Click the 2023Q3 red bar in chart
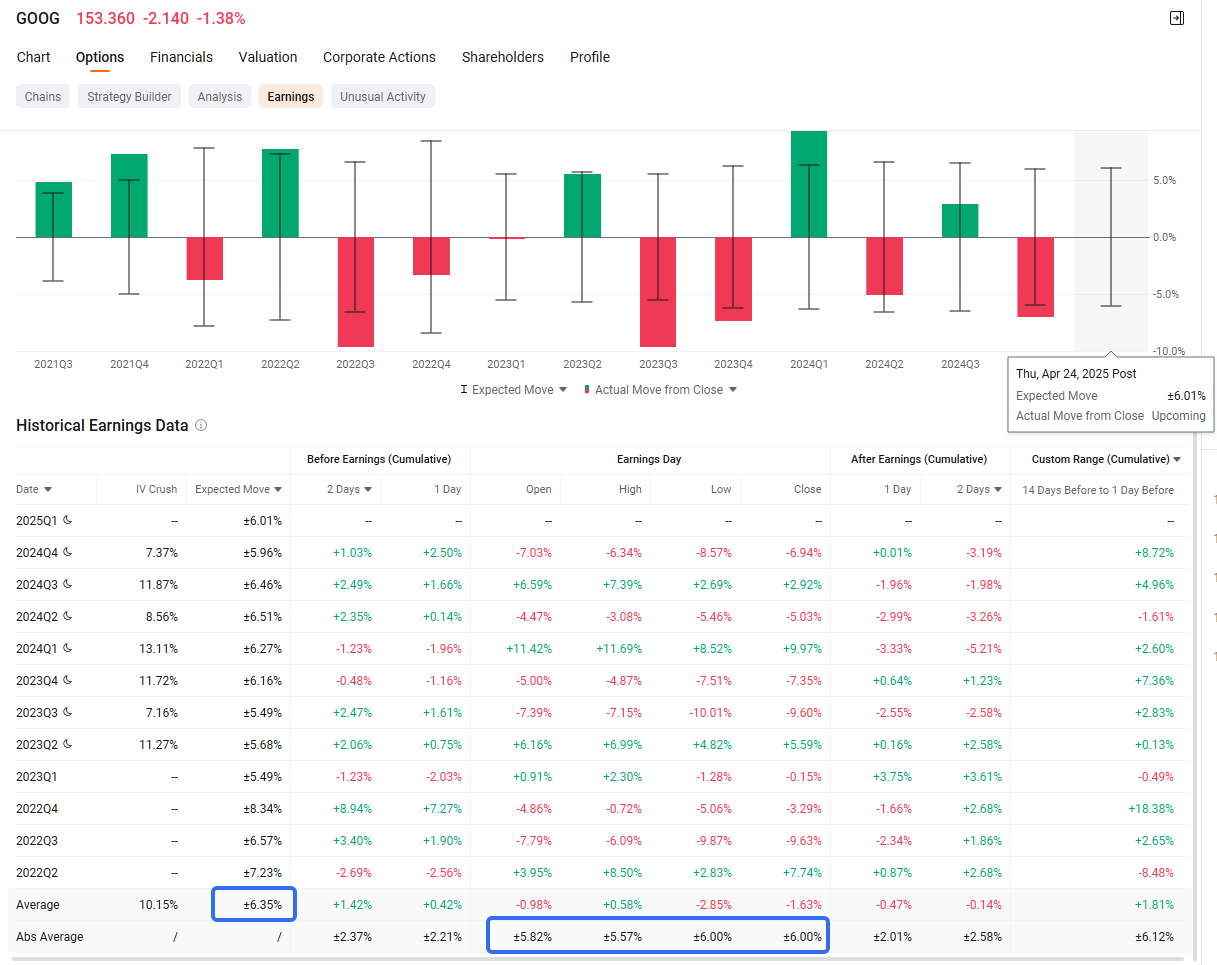The image size is (1217, 965). click(x=658, y=292)
